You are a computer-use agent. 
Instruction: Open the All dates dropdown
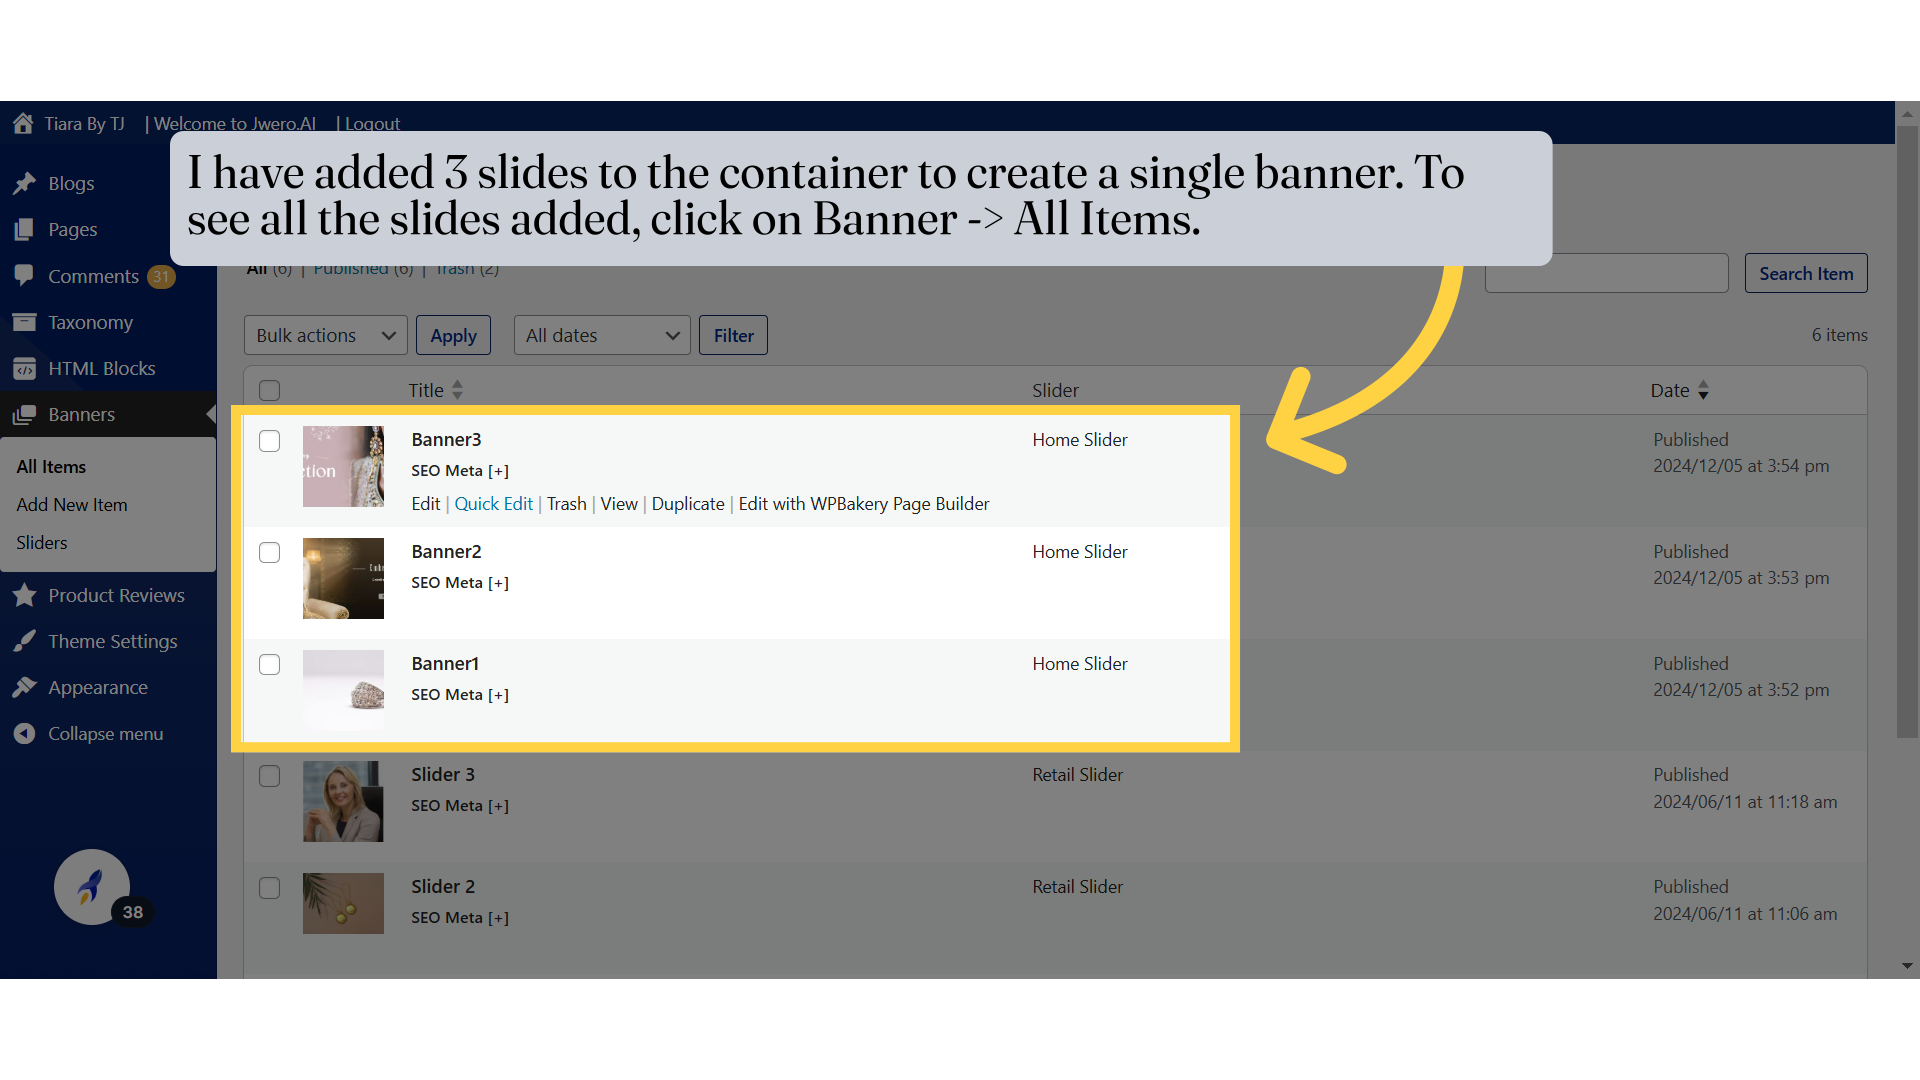[x=601, y=335]
